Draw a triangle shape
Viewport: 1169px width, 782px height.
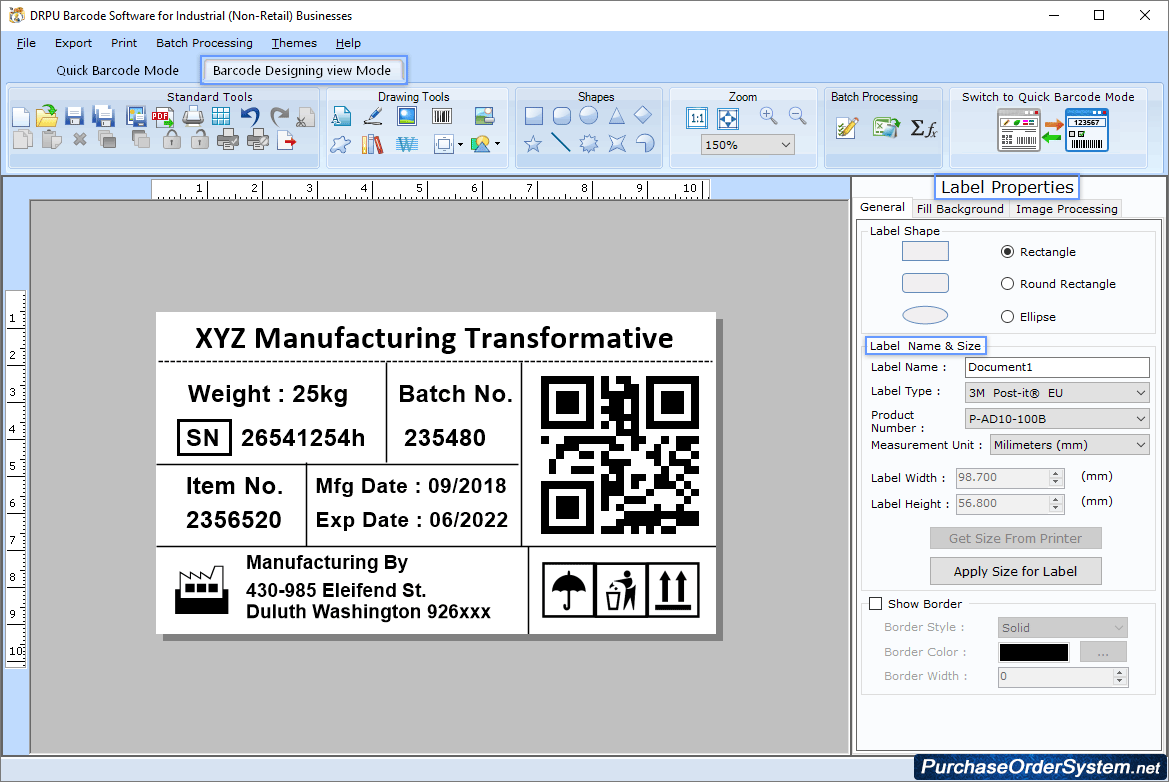[617, 116]
